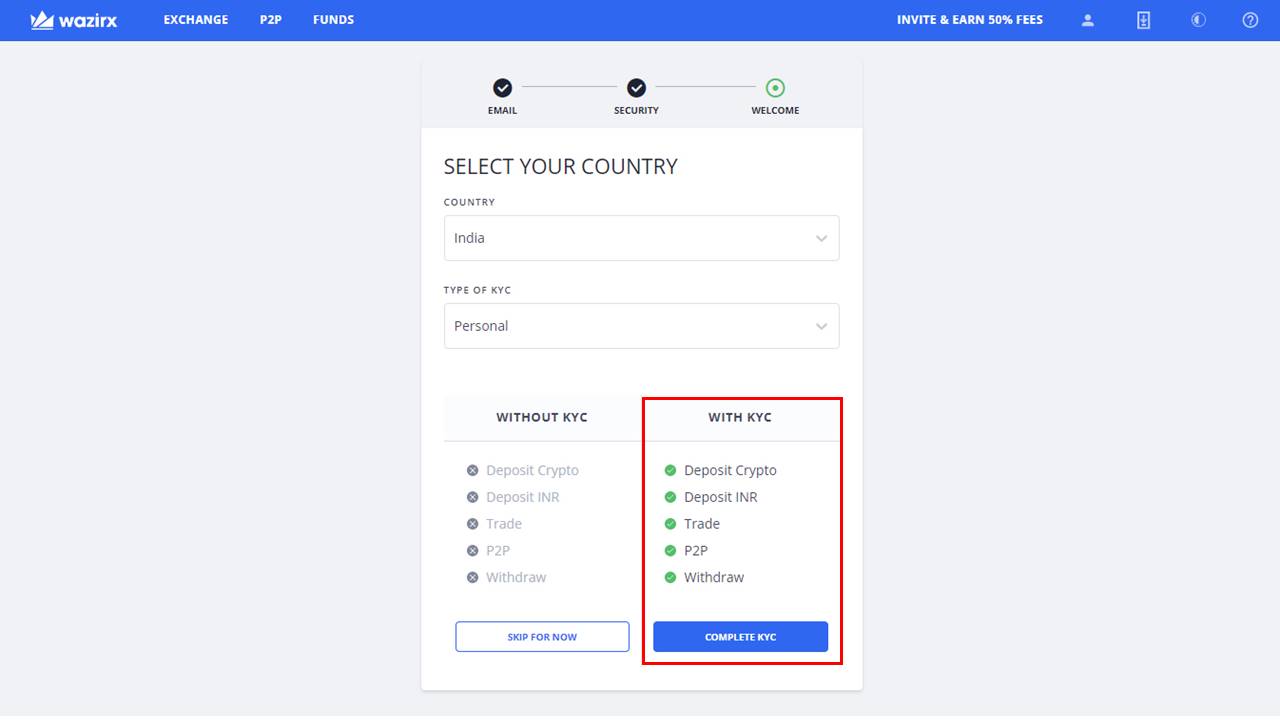1280x720 pixels.
Task: Click the TYPE OF KYC field label
Action: click(477, 290)
